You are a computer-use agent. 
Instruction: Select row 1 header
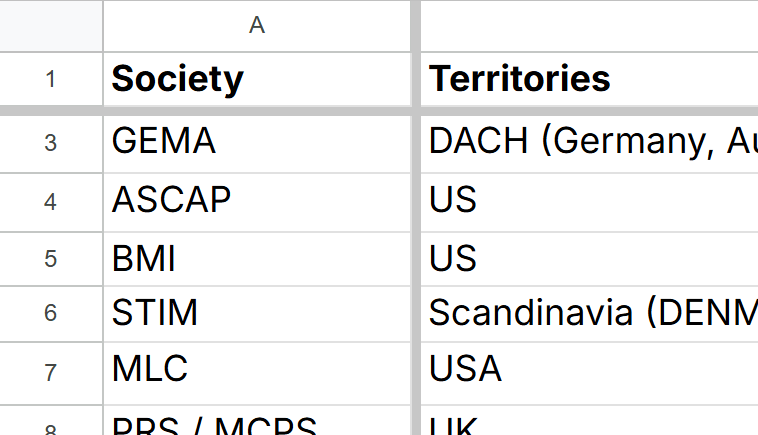tap(51, 79)
